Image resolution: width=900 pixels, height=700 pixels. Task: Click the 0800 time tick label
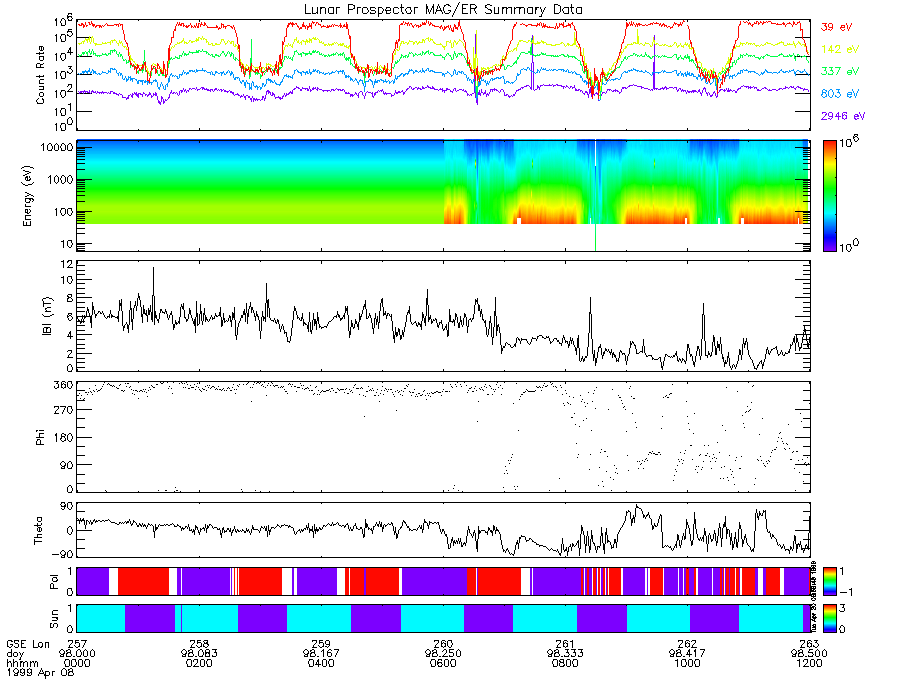pyautogui.click(x=565, y=663)
